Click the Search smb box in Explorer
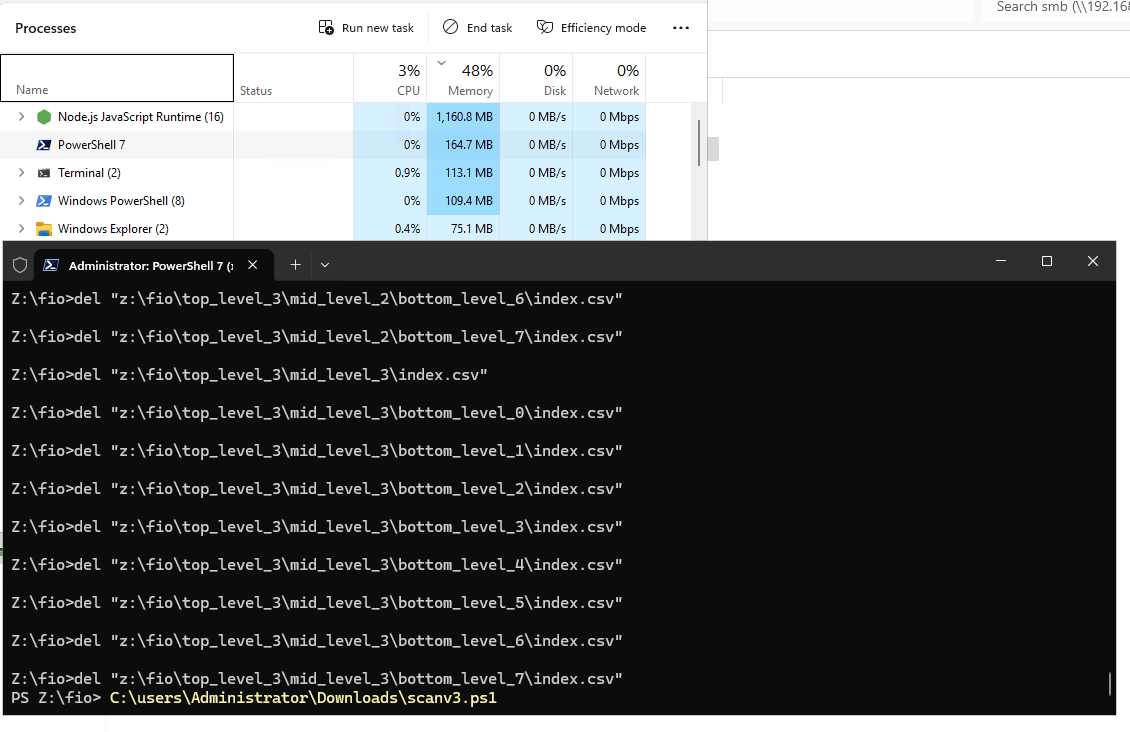 (x=1058, y=9)
